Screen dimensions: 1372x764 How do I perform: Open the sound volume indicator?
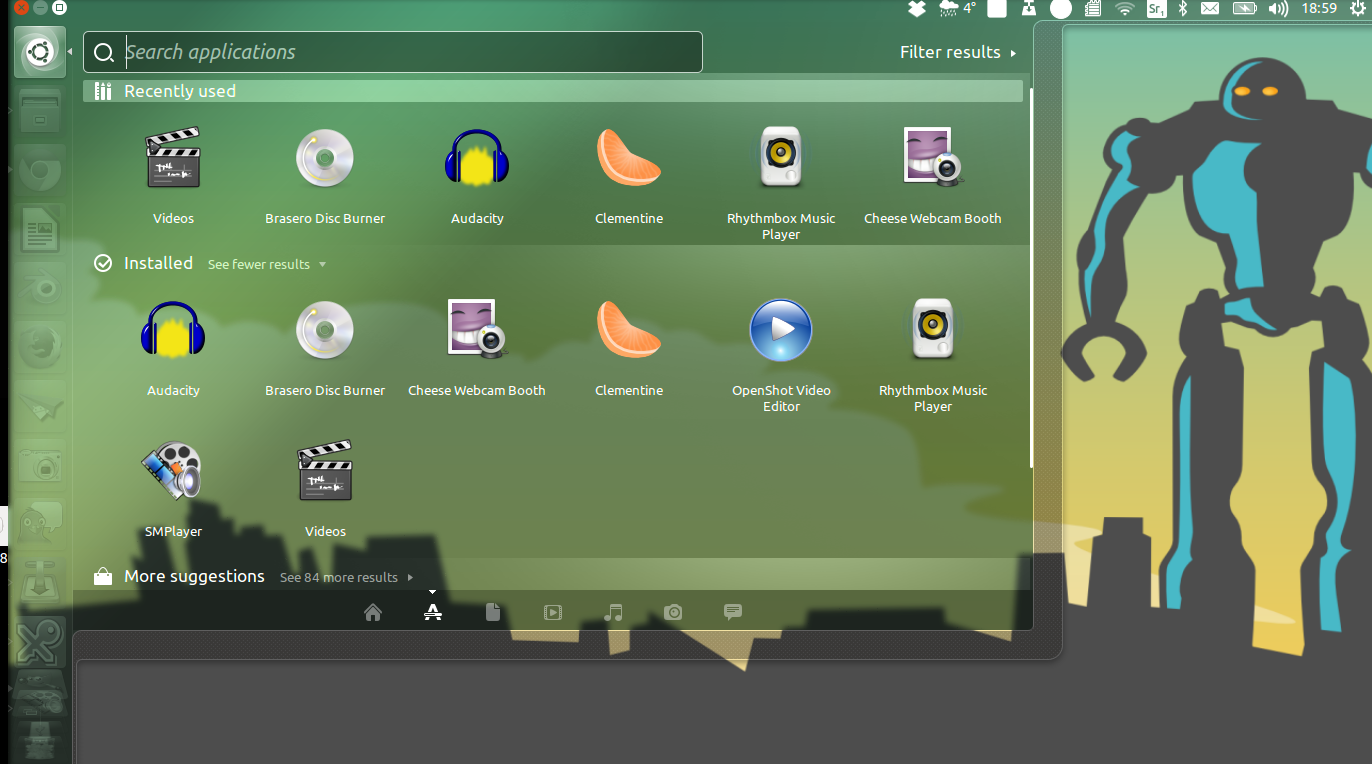pyautogui.click(x=1278, y=9)
